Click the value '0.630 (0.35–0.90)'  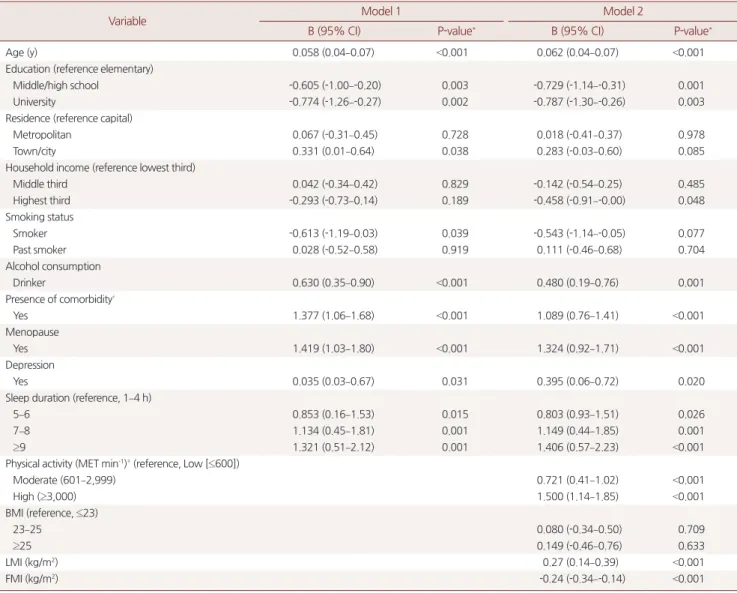(333, 283)
